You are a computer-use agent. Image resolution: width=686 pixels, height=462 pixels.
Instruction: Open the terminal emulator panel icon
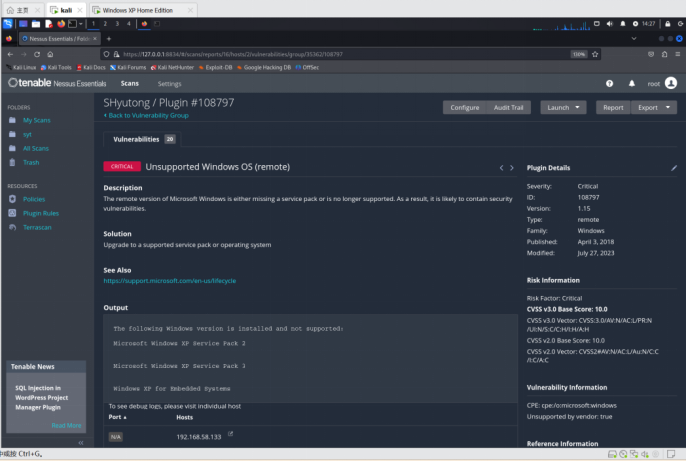point(73,24)
